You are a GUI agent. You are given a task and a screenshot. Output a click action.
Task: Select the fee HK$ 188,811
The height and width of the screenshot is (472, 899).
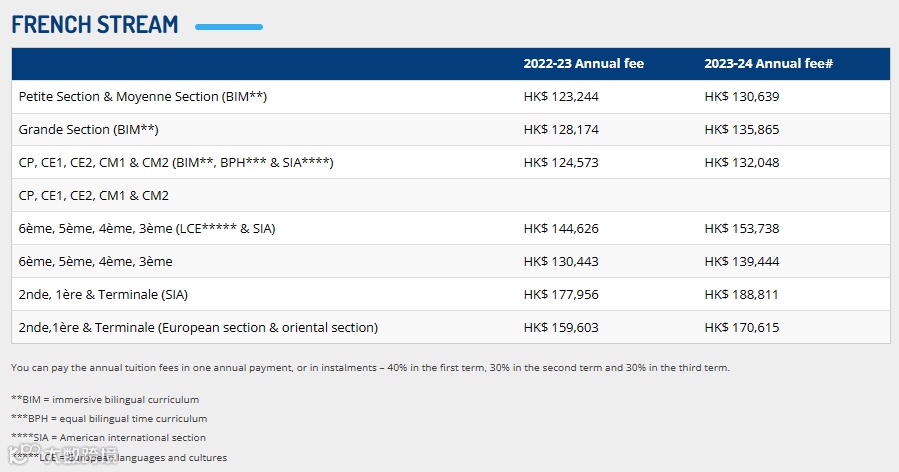click(741, 294)
